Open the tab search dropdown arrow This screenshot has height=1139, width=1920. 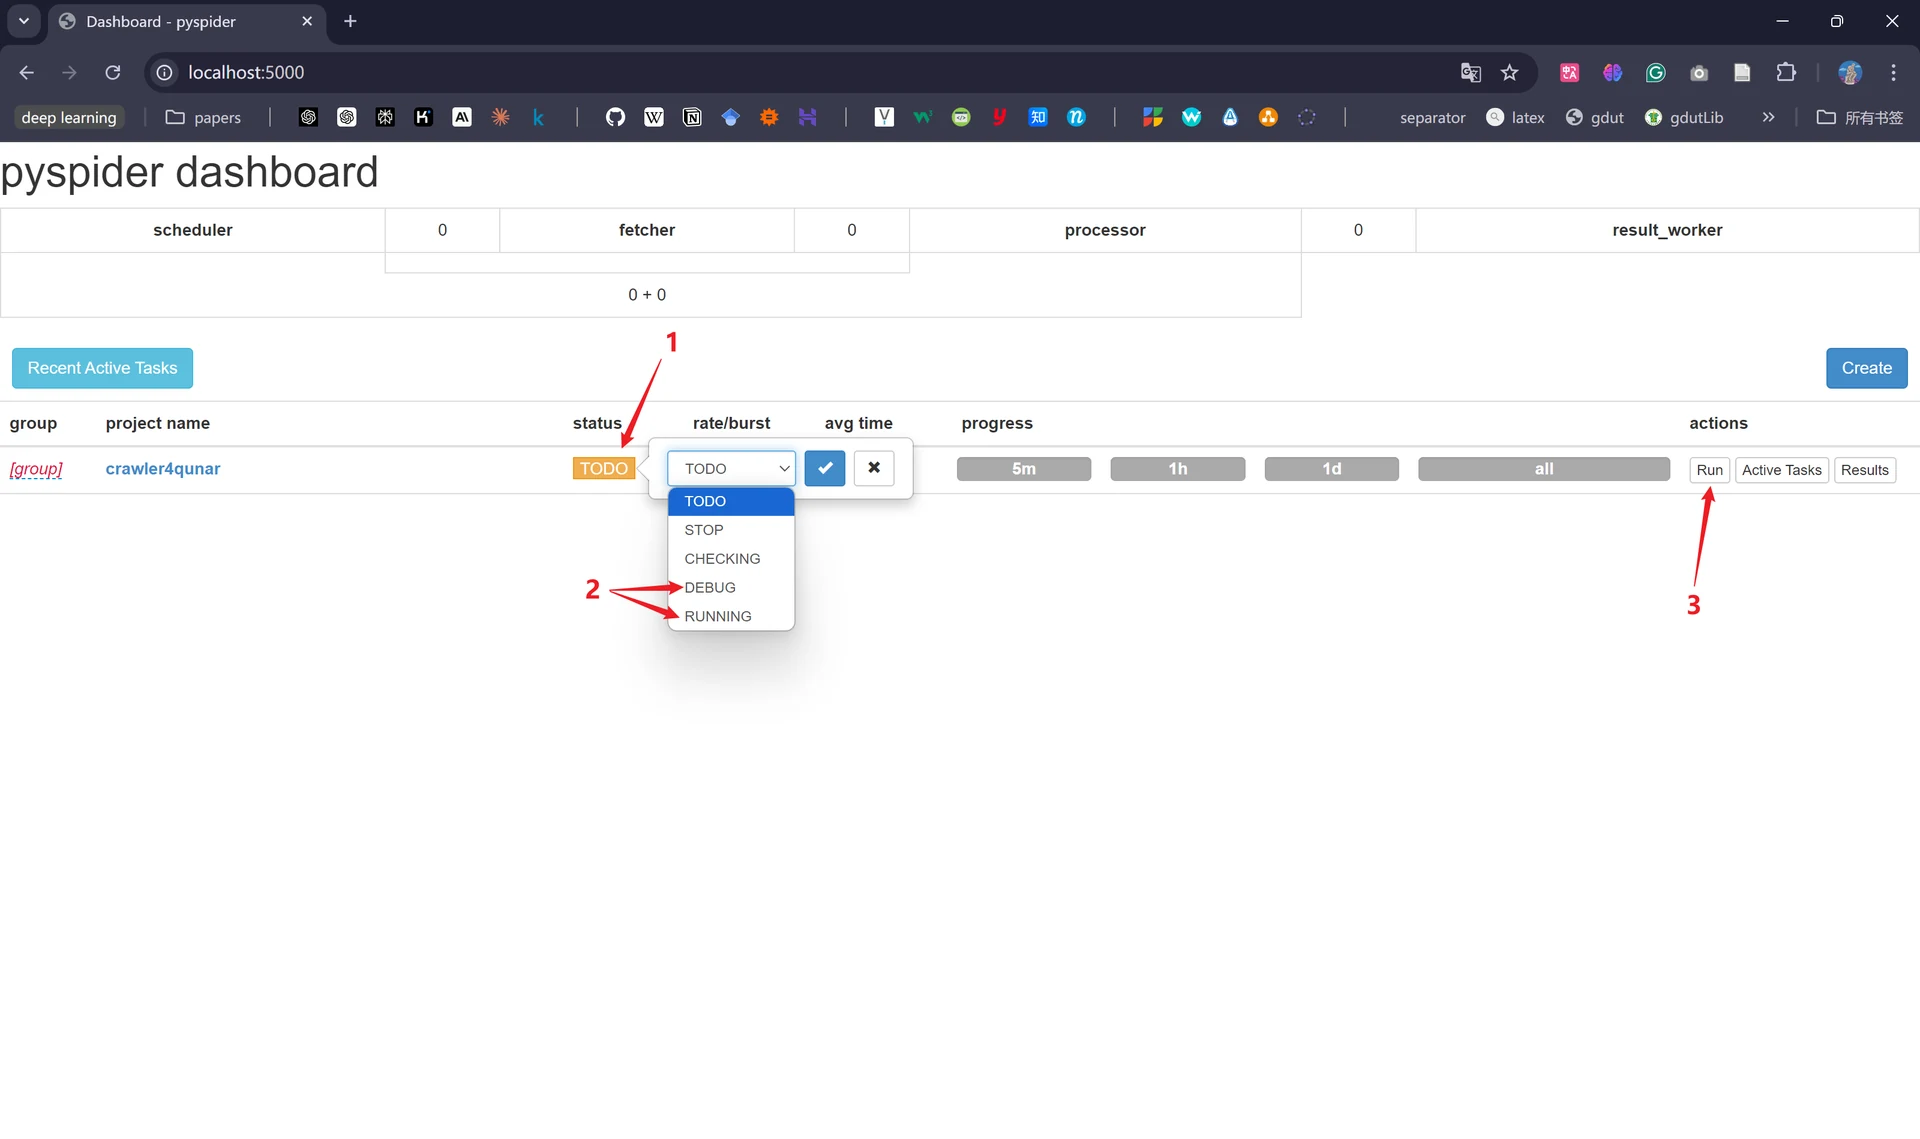coord(24,21)
